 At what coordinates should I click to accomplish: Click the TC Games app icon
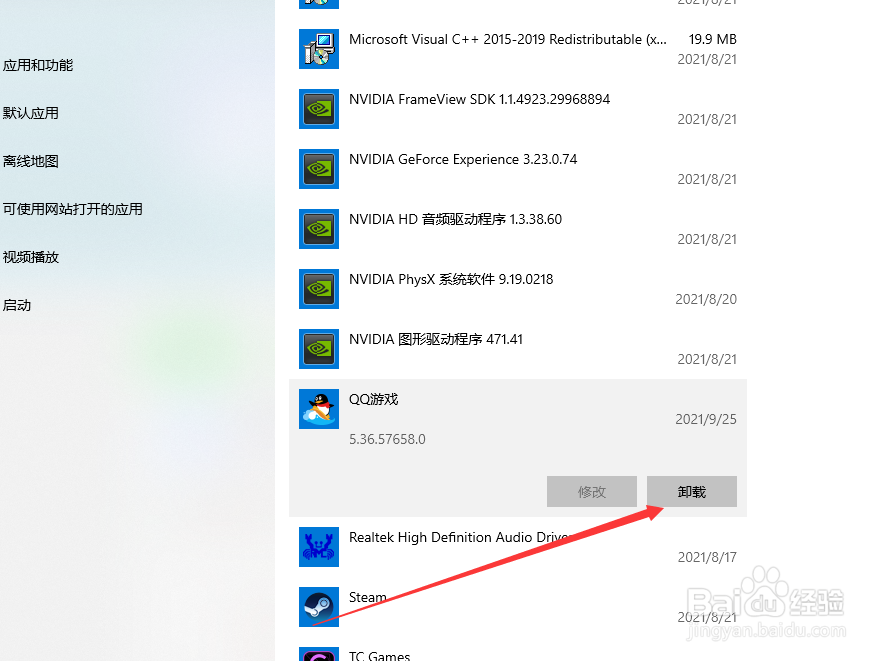point(319,654)
